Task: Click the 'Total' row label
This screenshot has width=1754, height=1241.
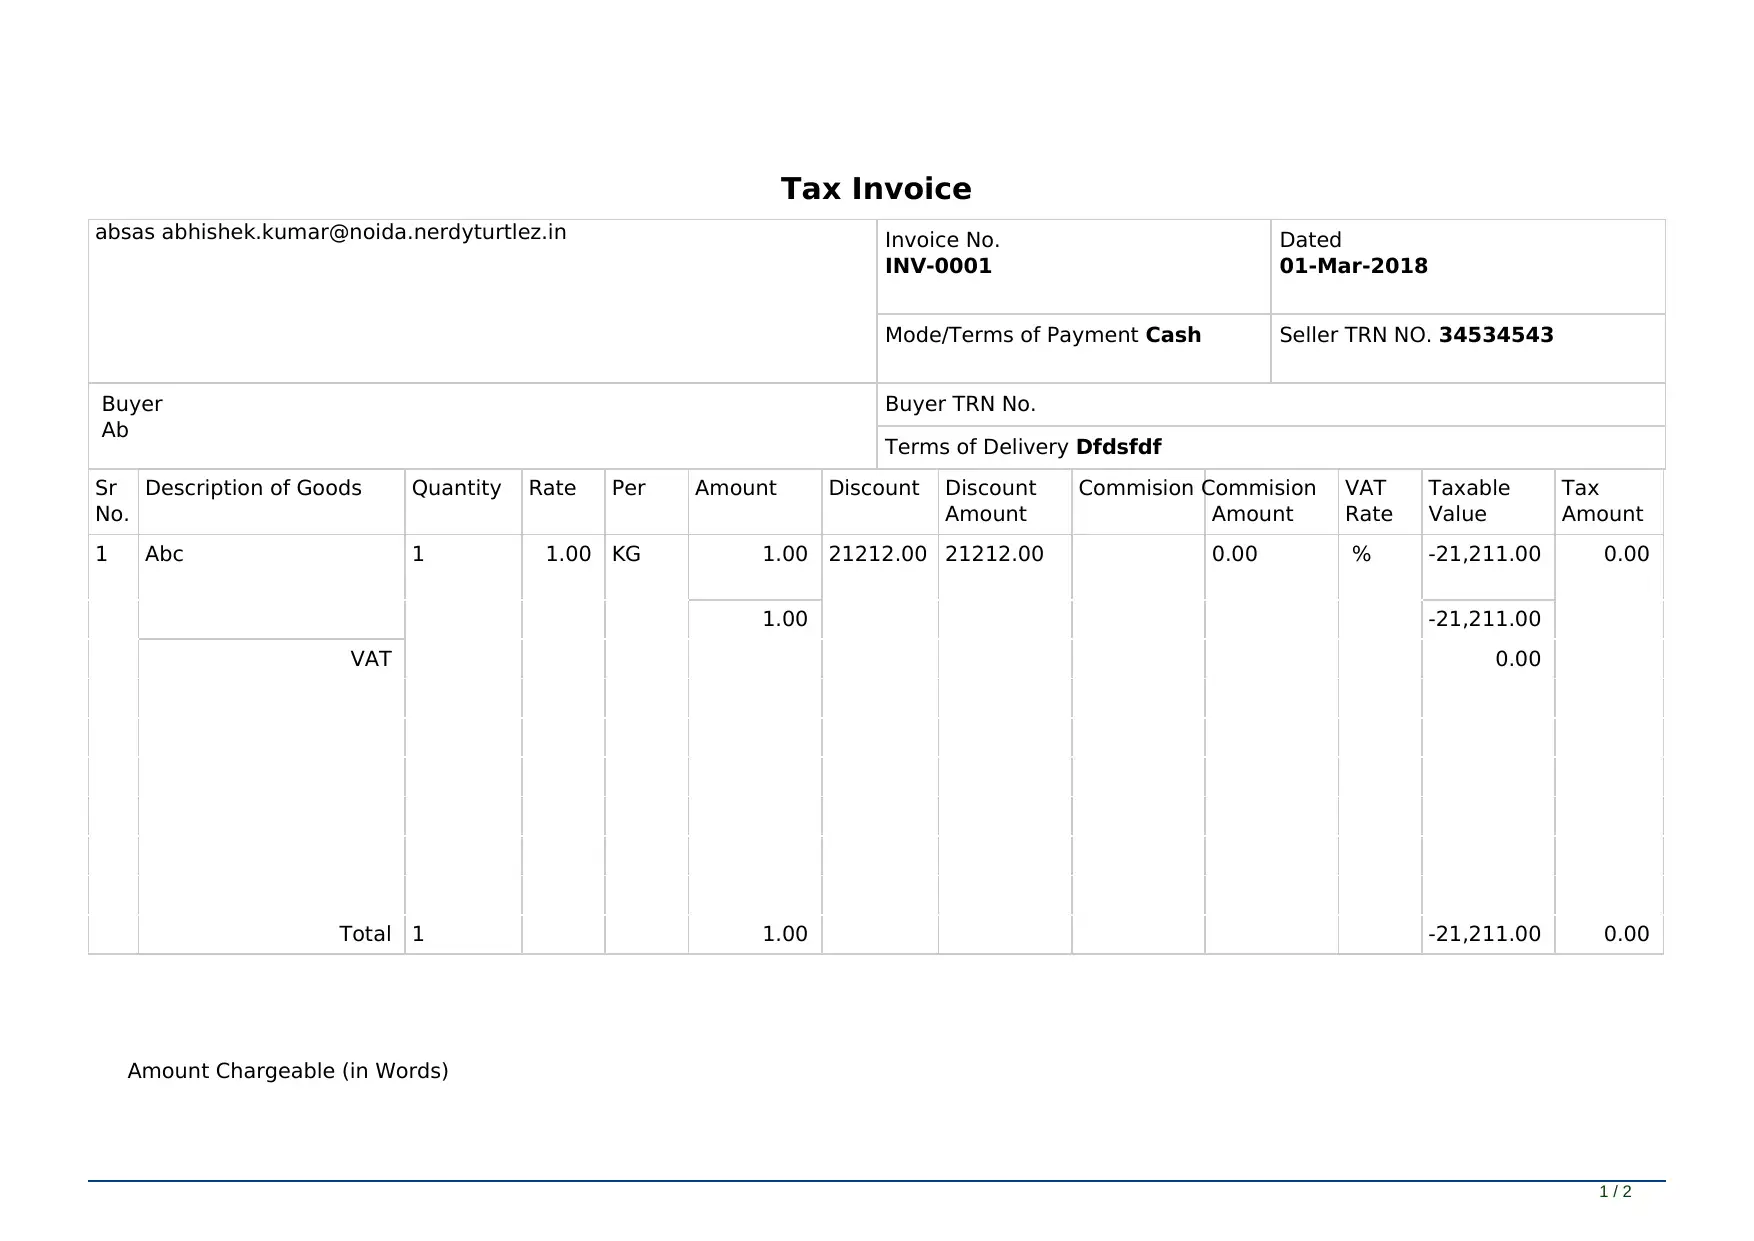Action: coord(365,934)
